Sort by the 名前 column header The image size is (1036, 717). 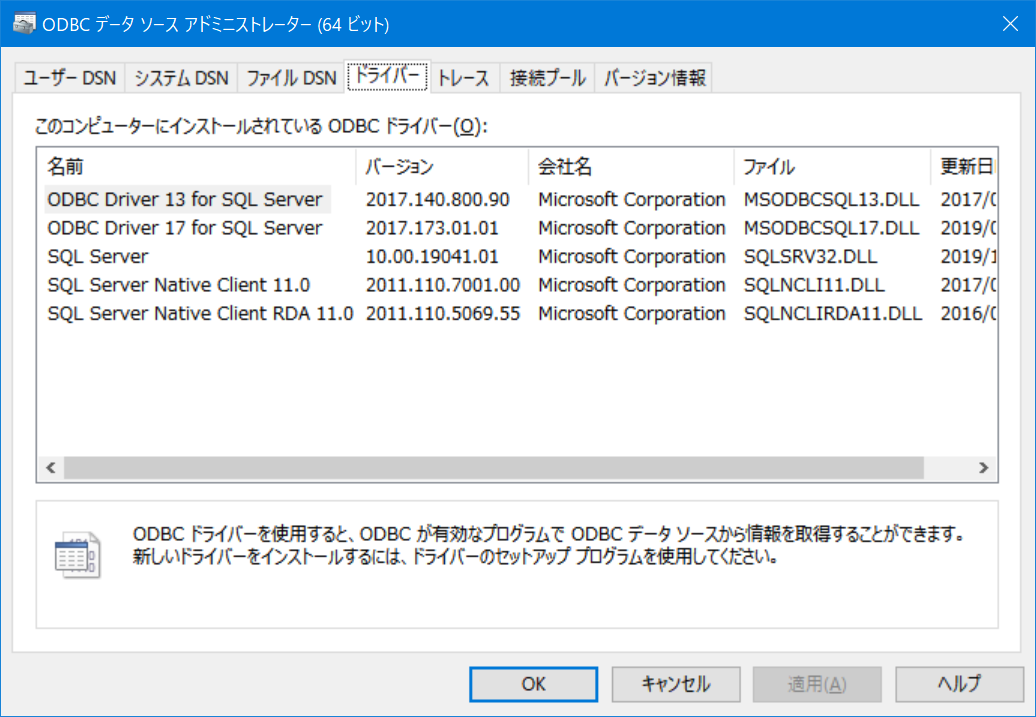(197, 167)
